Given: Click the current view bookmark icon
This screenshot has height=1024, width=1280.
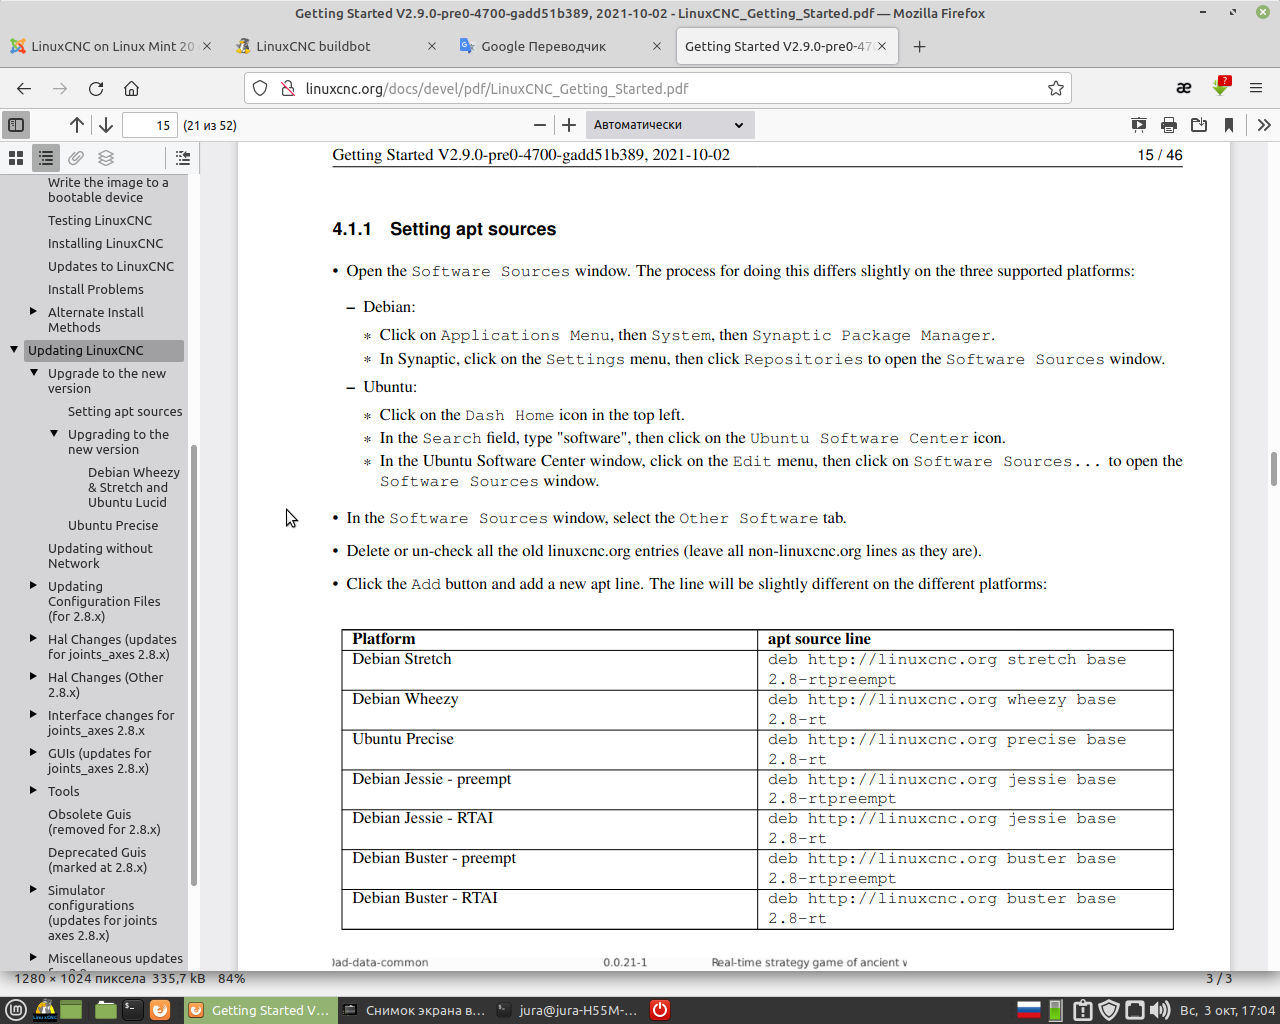Looking at the screenshot, I should pyautogui.click(x=1228, y=125).
